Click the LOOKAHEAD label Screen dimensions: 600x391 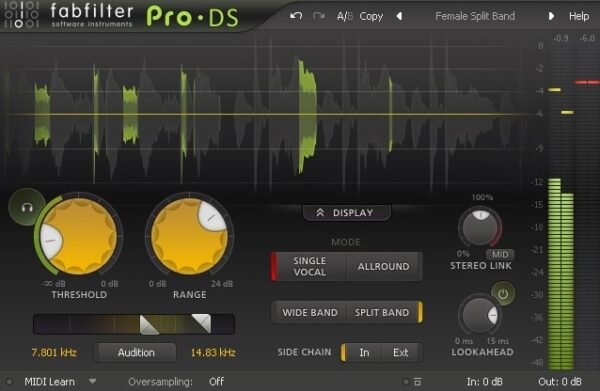click(482, 352)
